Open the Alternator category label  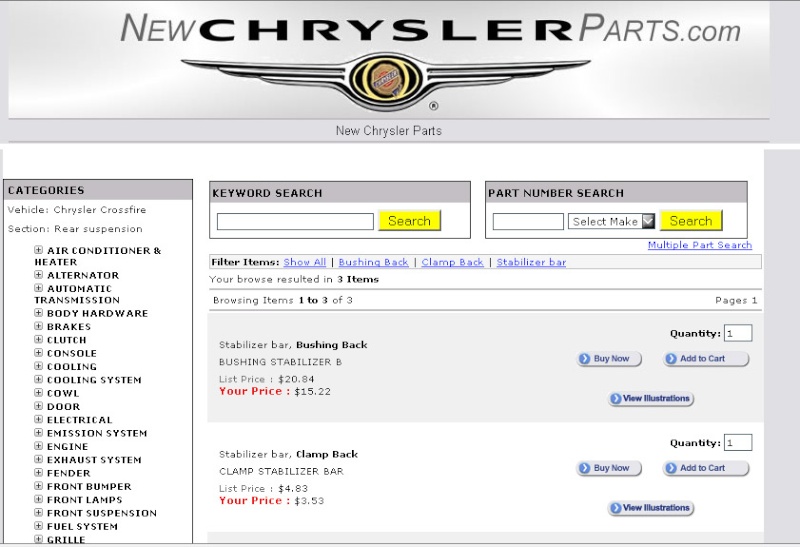pyautogui.click(x=83, y=275)
